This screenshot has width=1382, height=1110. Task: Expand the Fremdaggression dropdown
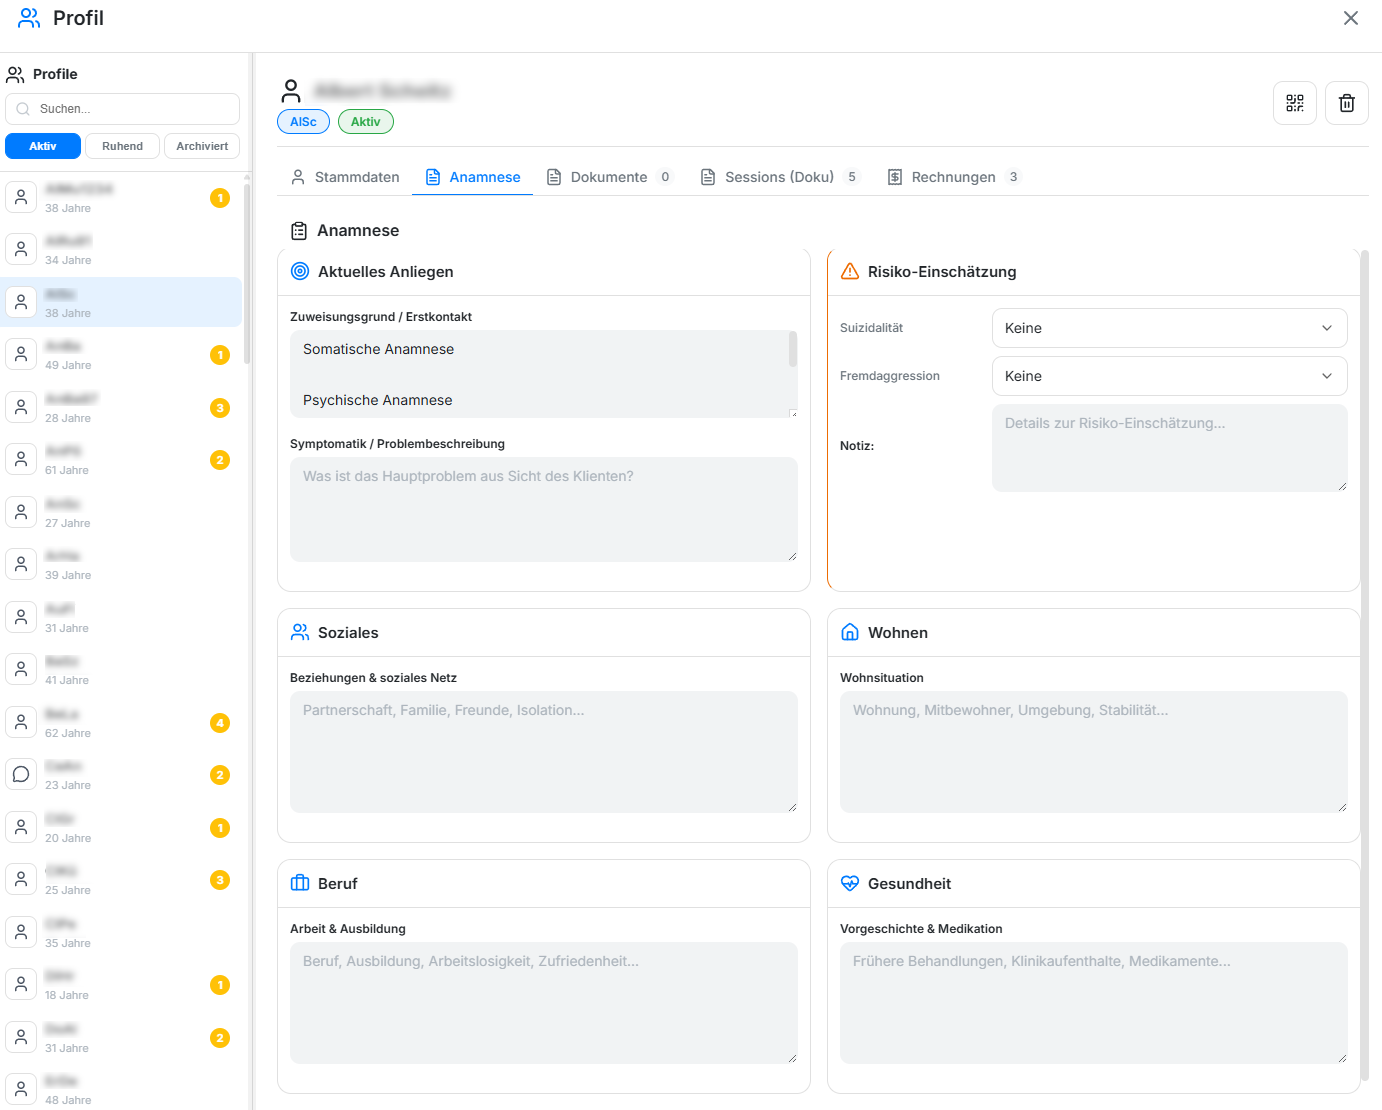pos(1169,376)
